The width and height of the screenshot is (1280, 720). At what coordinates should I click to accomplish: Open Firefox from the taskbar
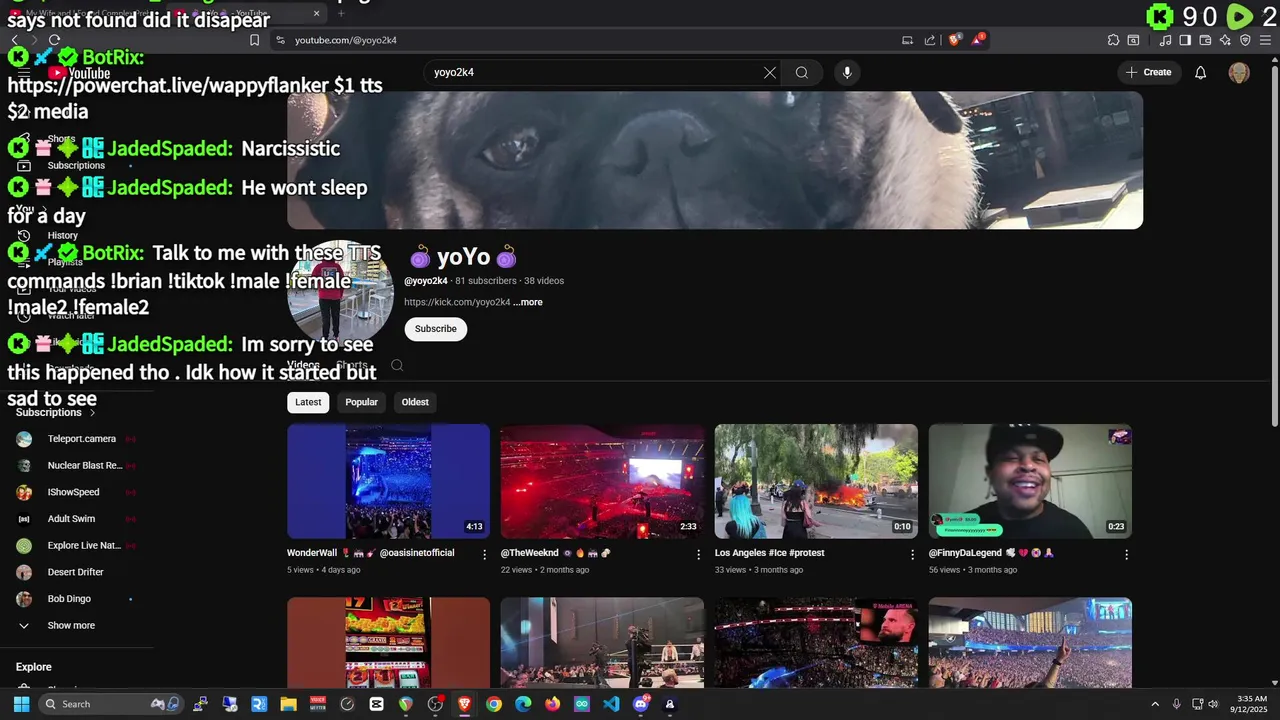pyautogui.click(x=553, y=704)
